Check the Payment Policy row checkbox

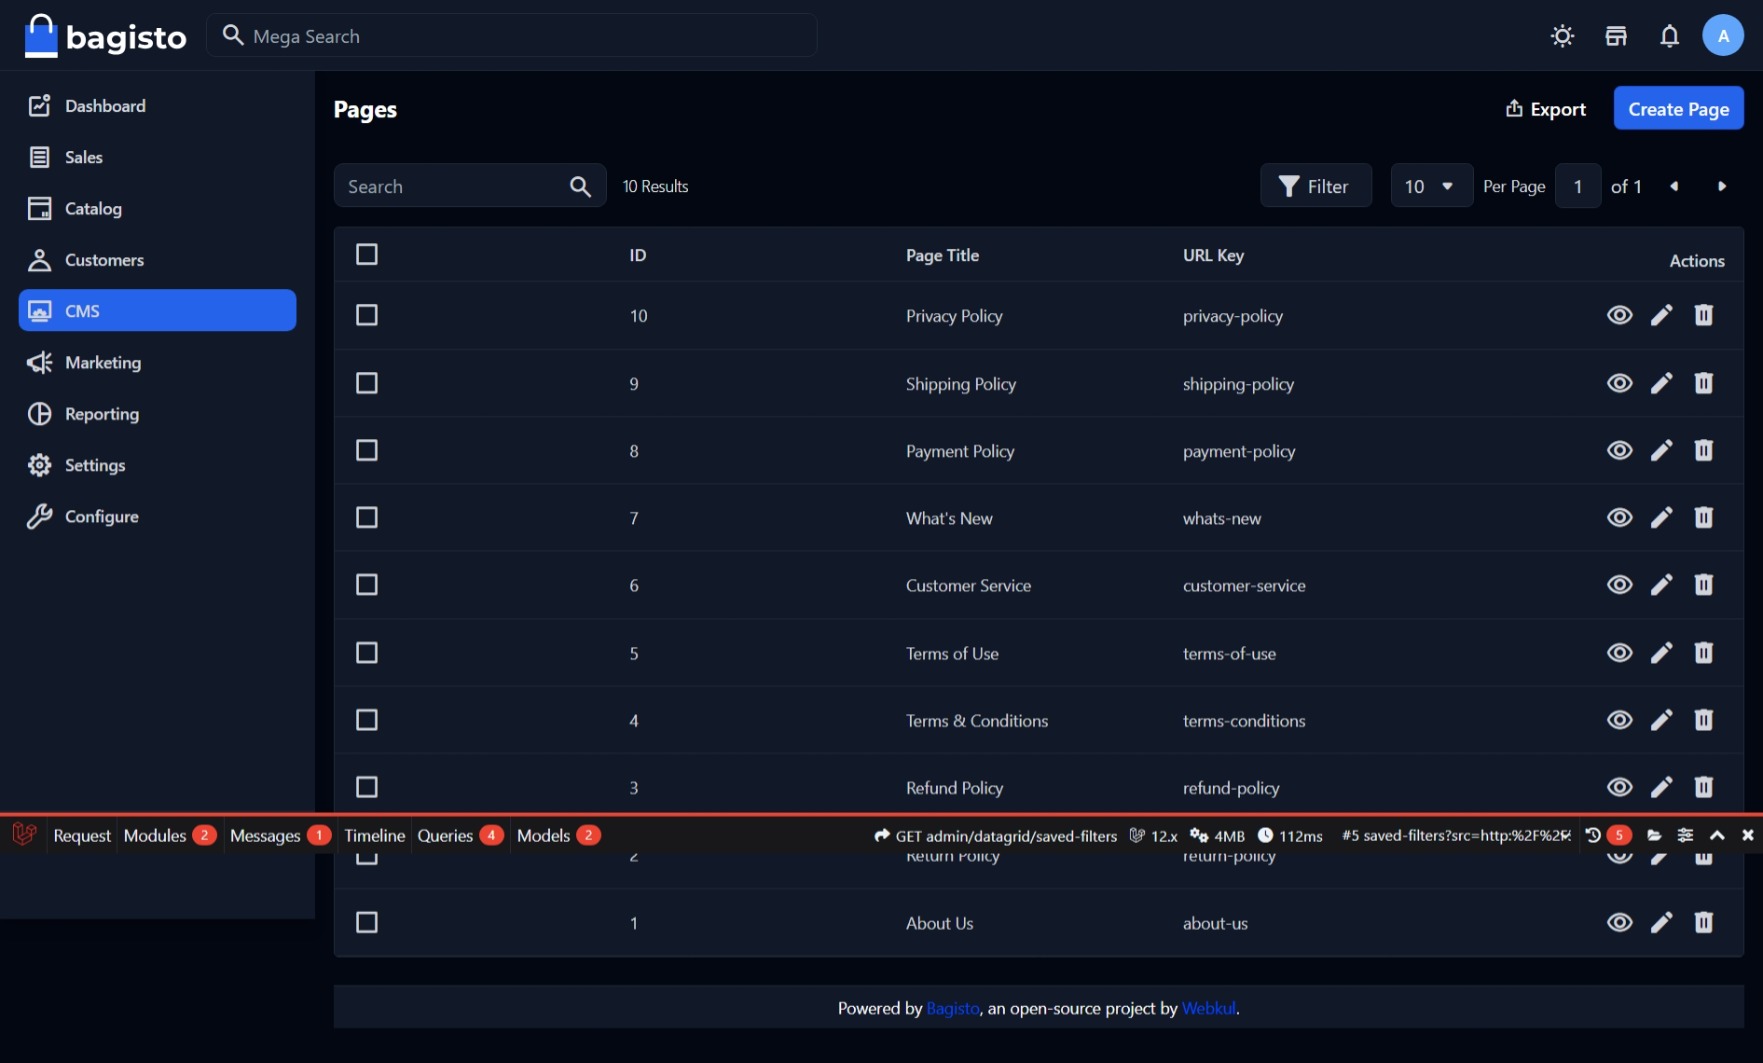[367, 451]
